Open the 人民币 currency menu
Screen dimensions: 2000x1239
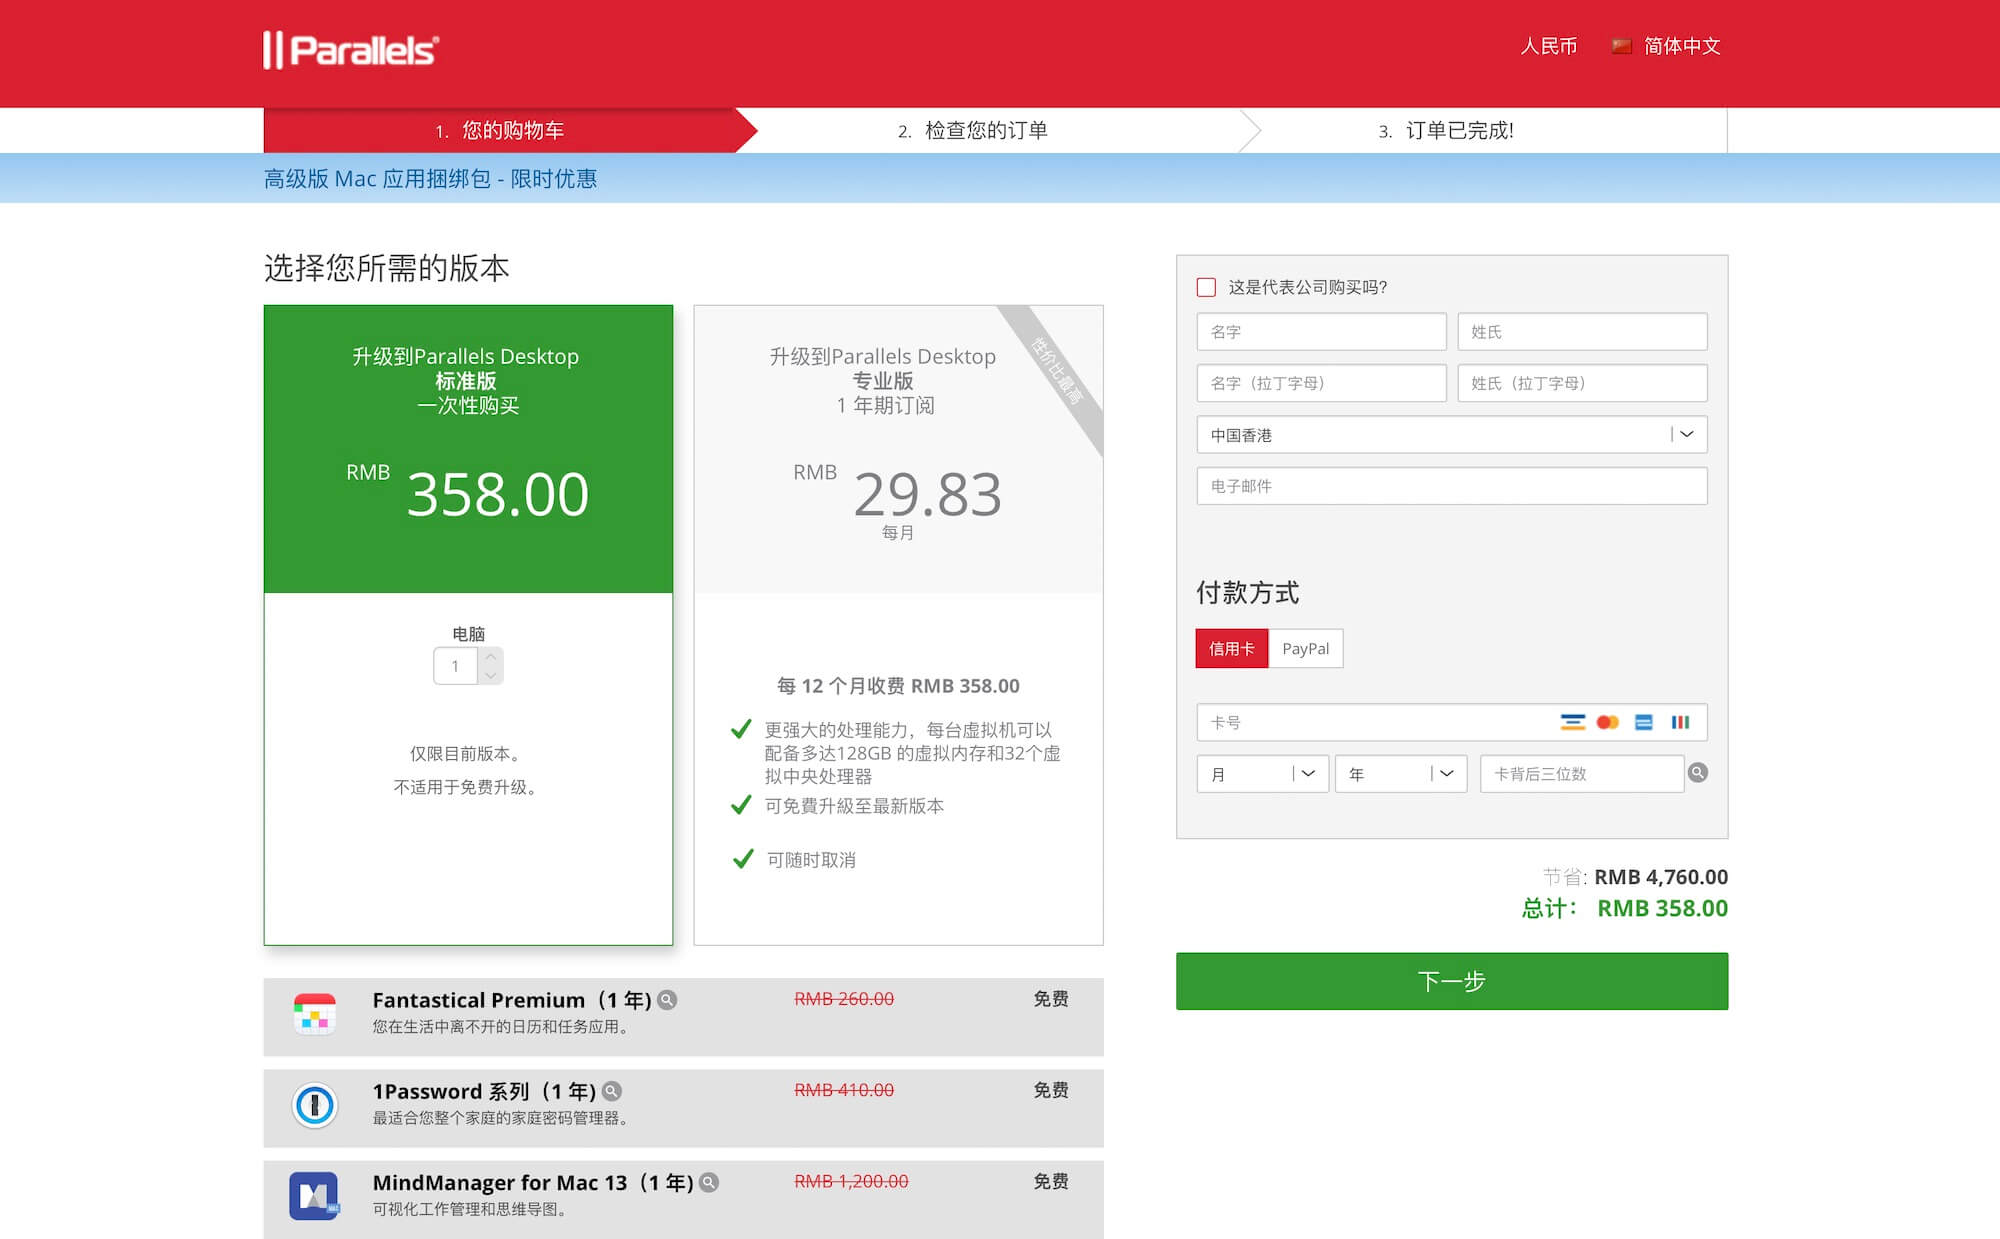(1548, 46)
